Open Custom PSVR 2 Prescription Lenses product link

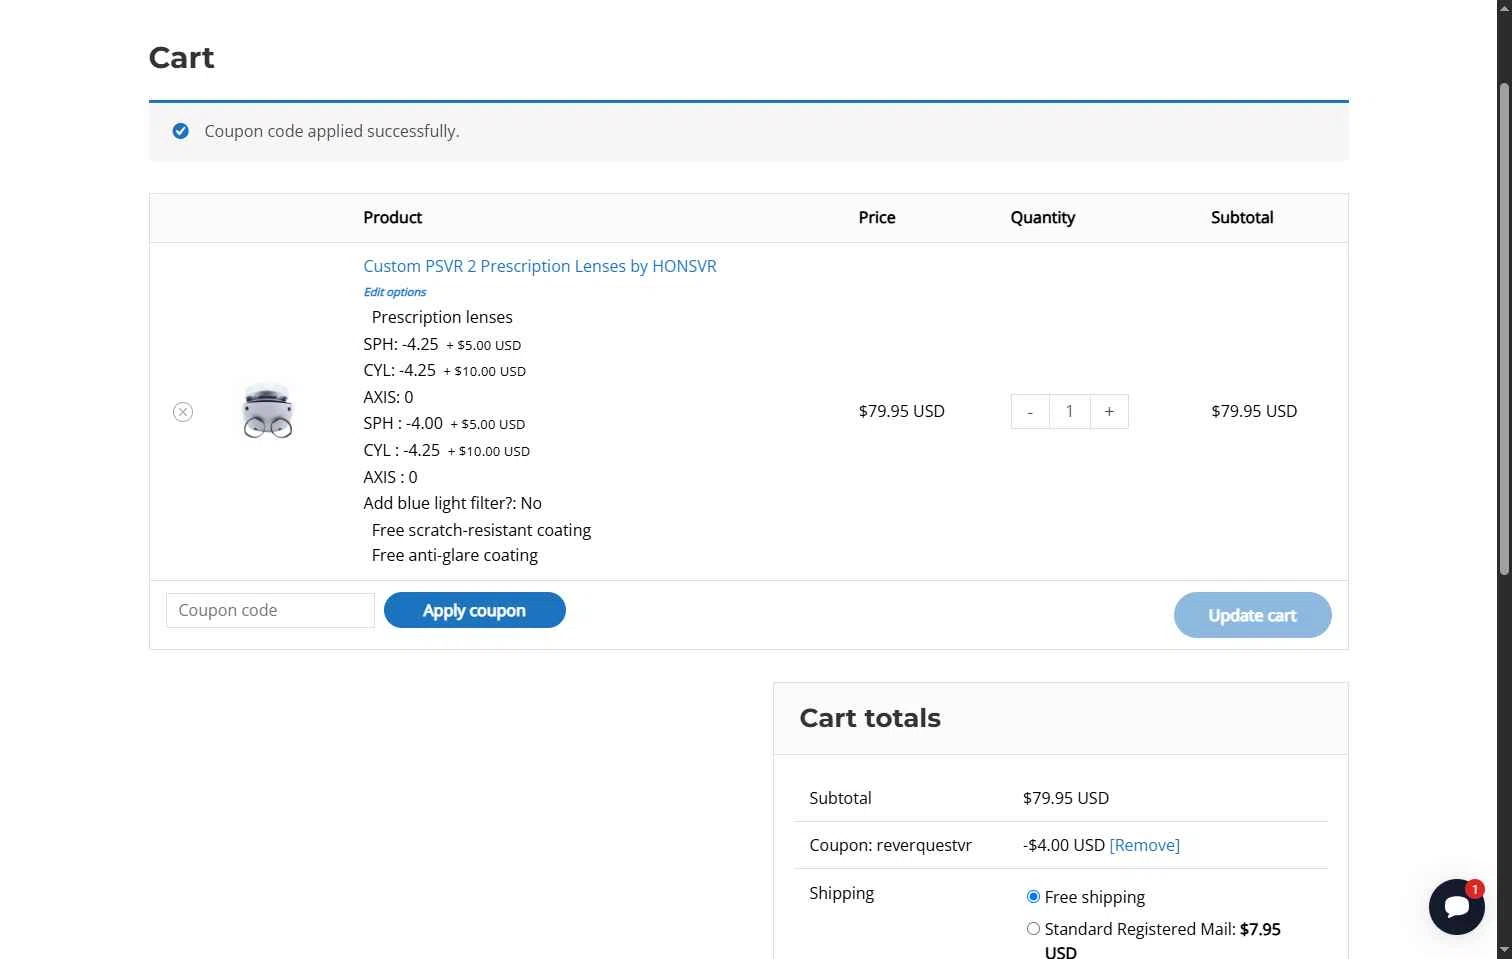point(540,266)
